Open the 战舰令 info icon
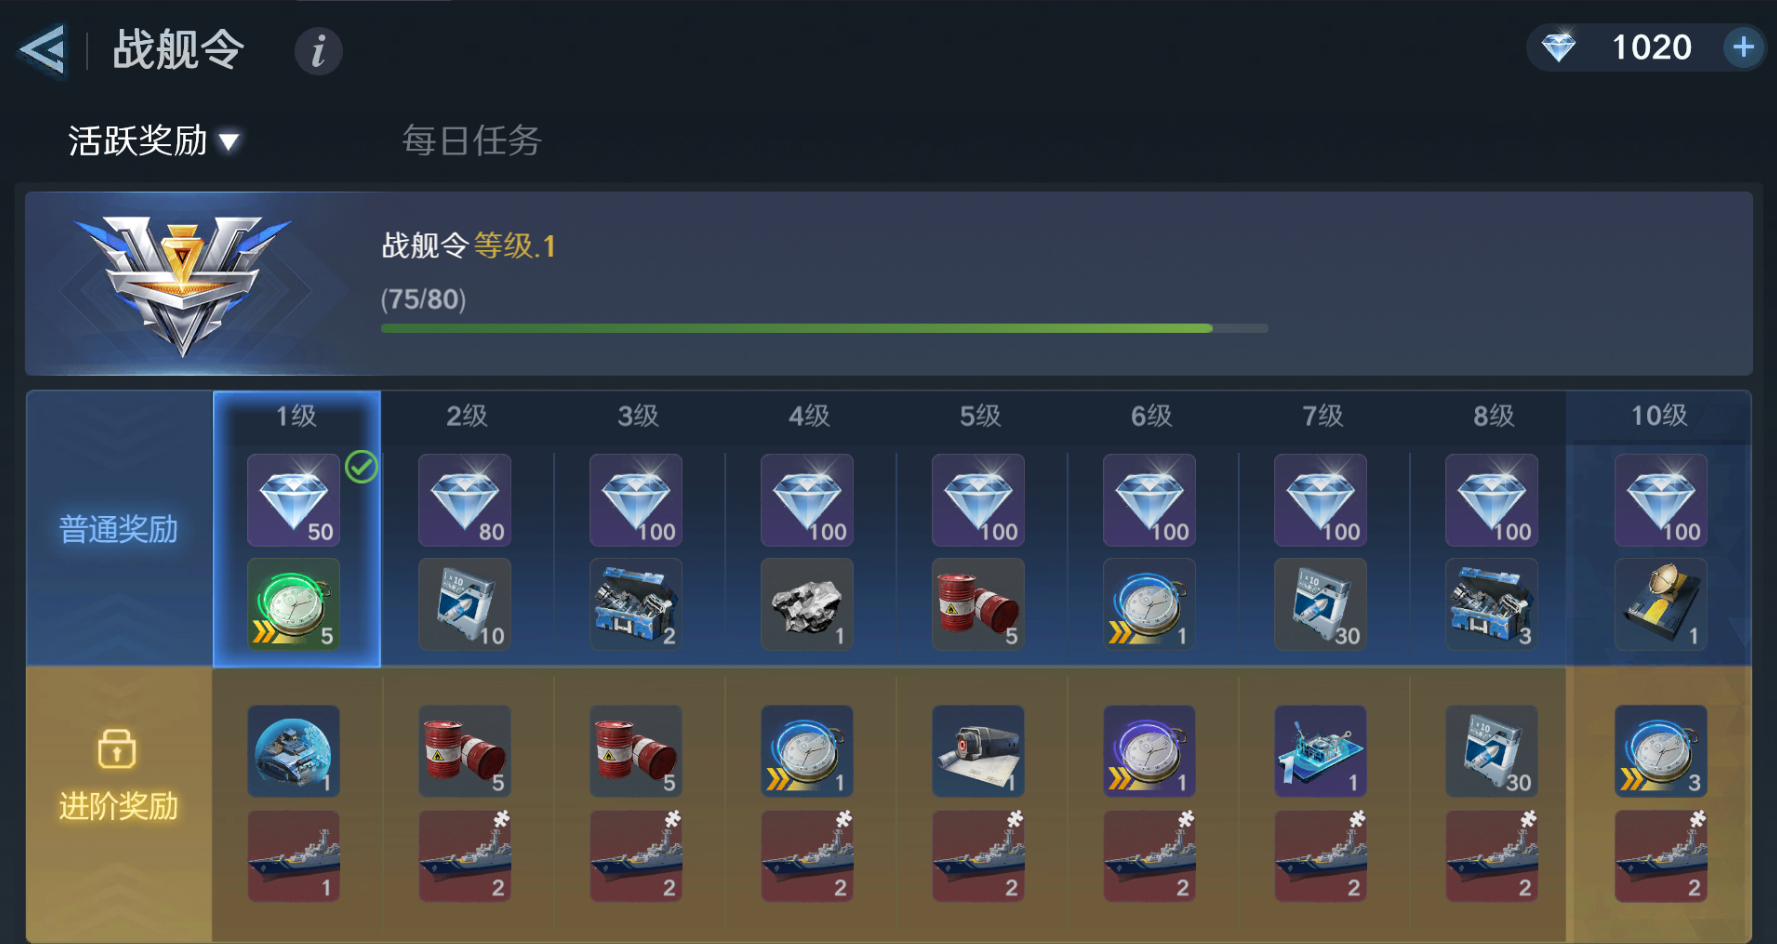Image resolution: width=1777 pixels, height=944 pixels. (318, 50)
